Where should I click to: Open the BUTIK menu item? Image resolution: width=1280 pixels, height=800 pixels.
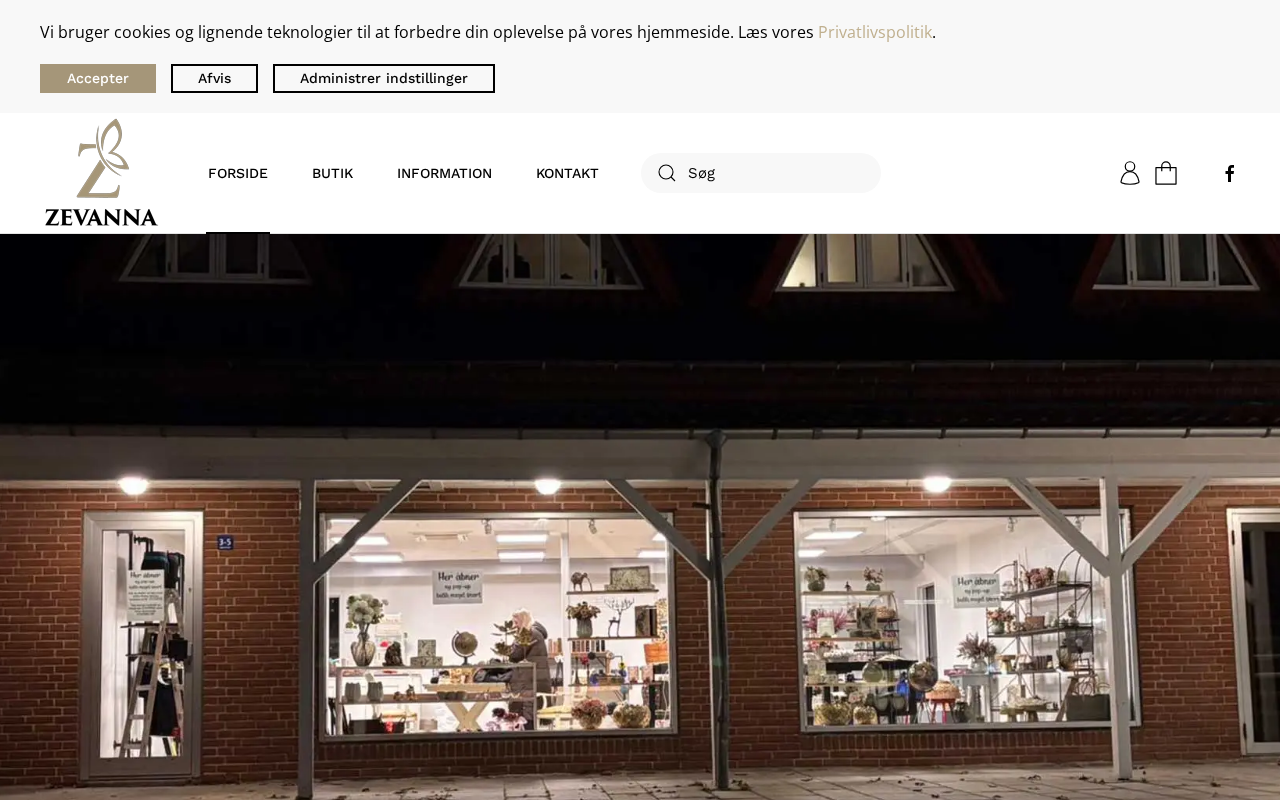[x=332, y=173]
